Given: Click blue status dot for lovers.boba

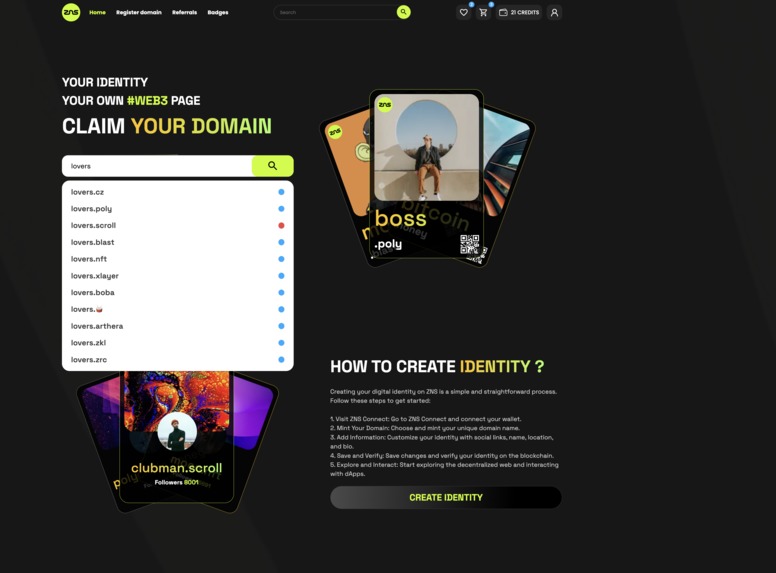Looking at the screenshot, I should [281, 292].
